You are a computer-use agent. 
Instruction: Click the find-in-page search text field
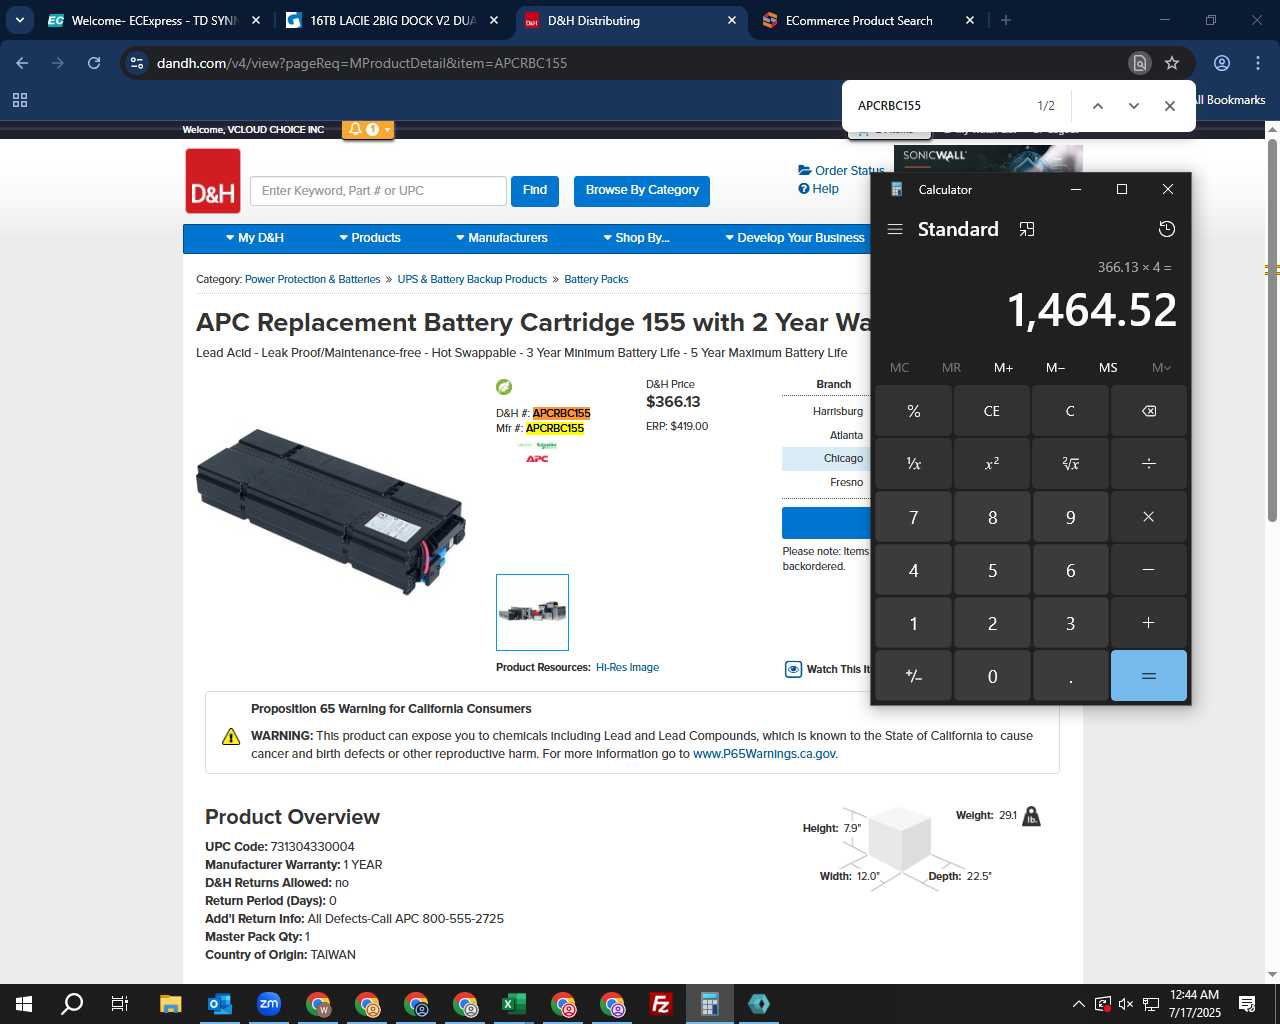[940, 106]
